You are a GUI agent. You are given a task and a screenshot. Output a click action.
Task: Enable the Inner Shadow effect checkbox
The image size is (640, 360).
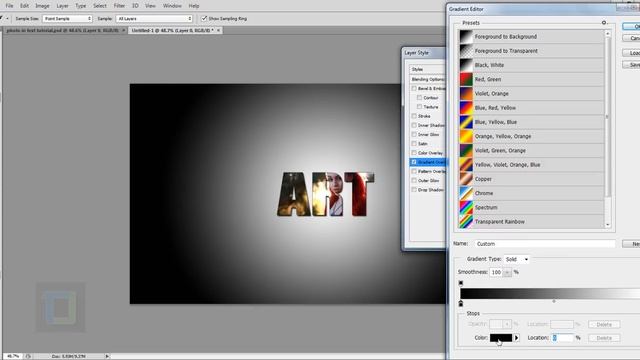pos(414,125)
